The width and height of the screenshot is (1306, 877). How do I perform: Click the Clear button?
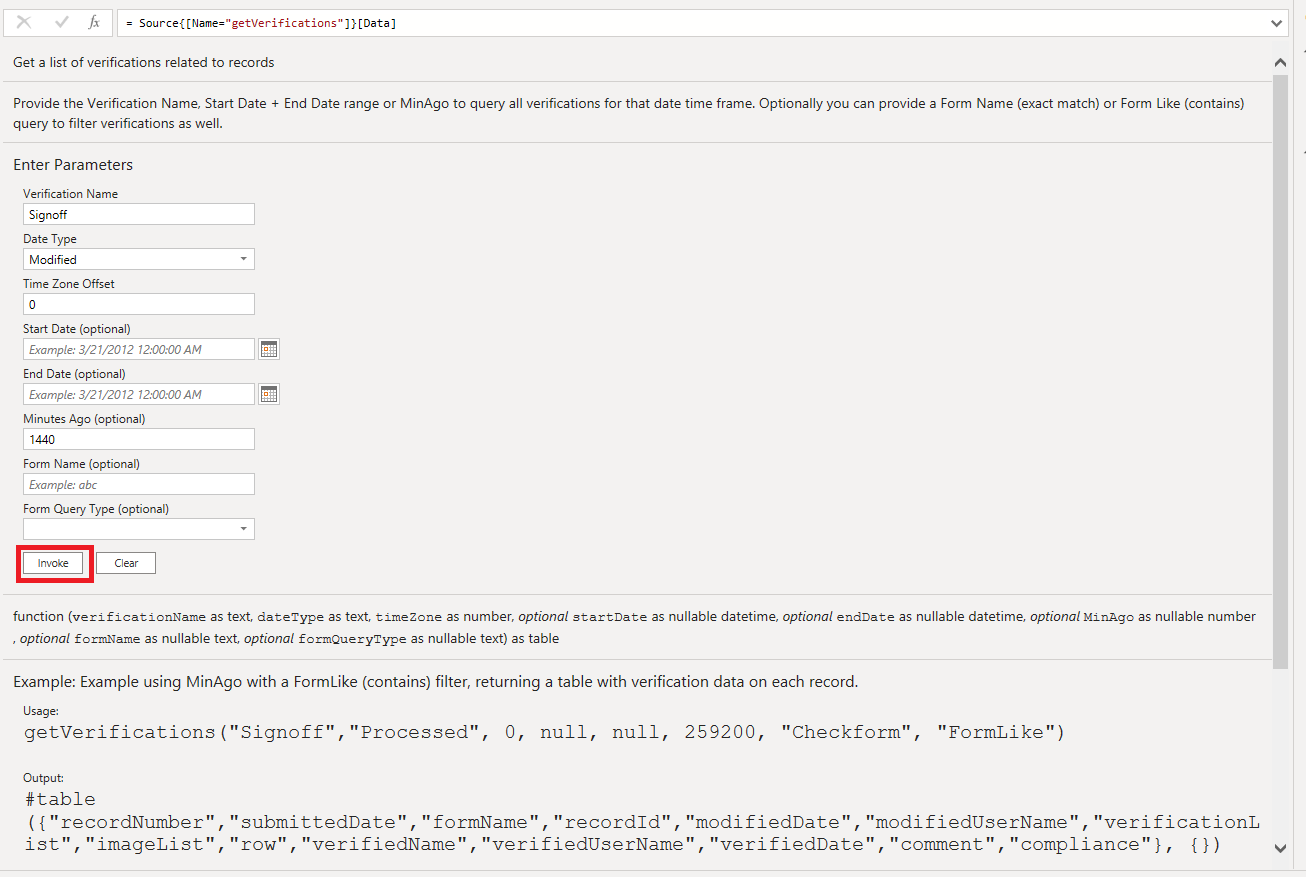pos(126,563)
